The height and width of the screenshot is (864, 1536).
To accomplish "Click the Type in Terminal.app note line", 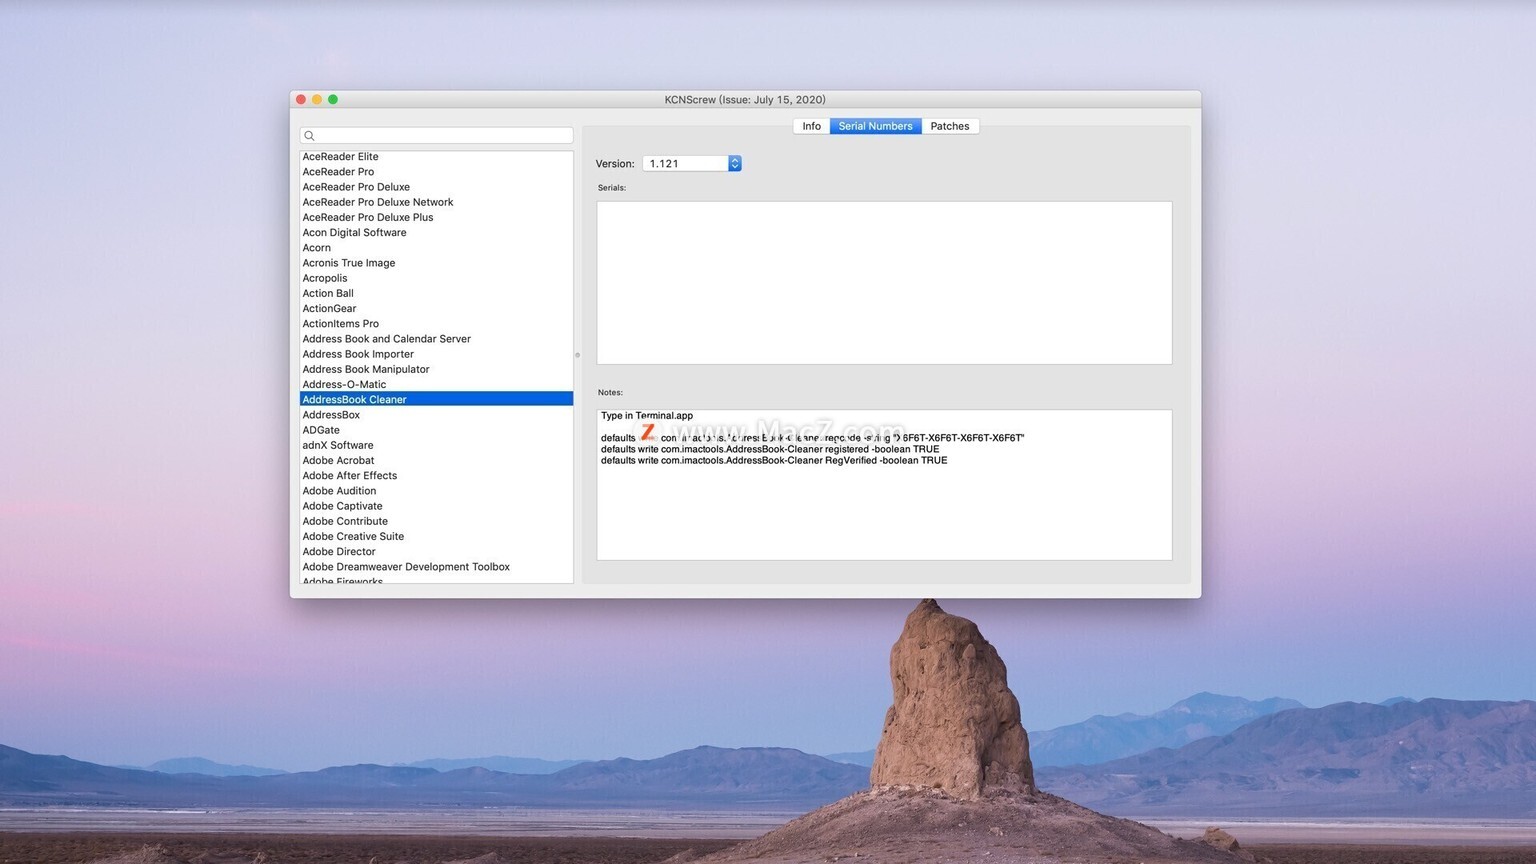I will pyautogui.click(x=647, y=415).
